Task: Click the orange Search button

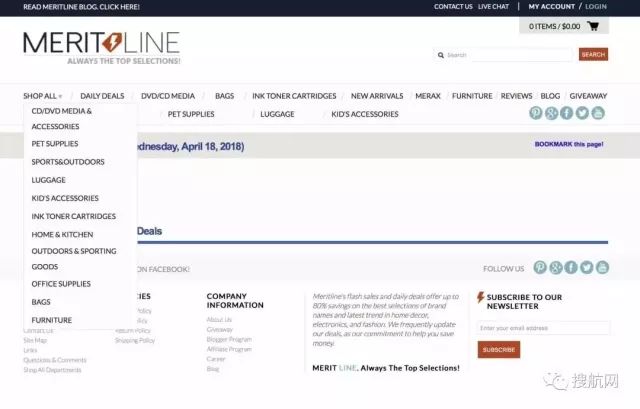Action: (x=593, y=54)
